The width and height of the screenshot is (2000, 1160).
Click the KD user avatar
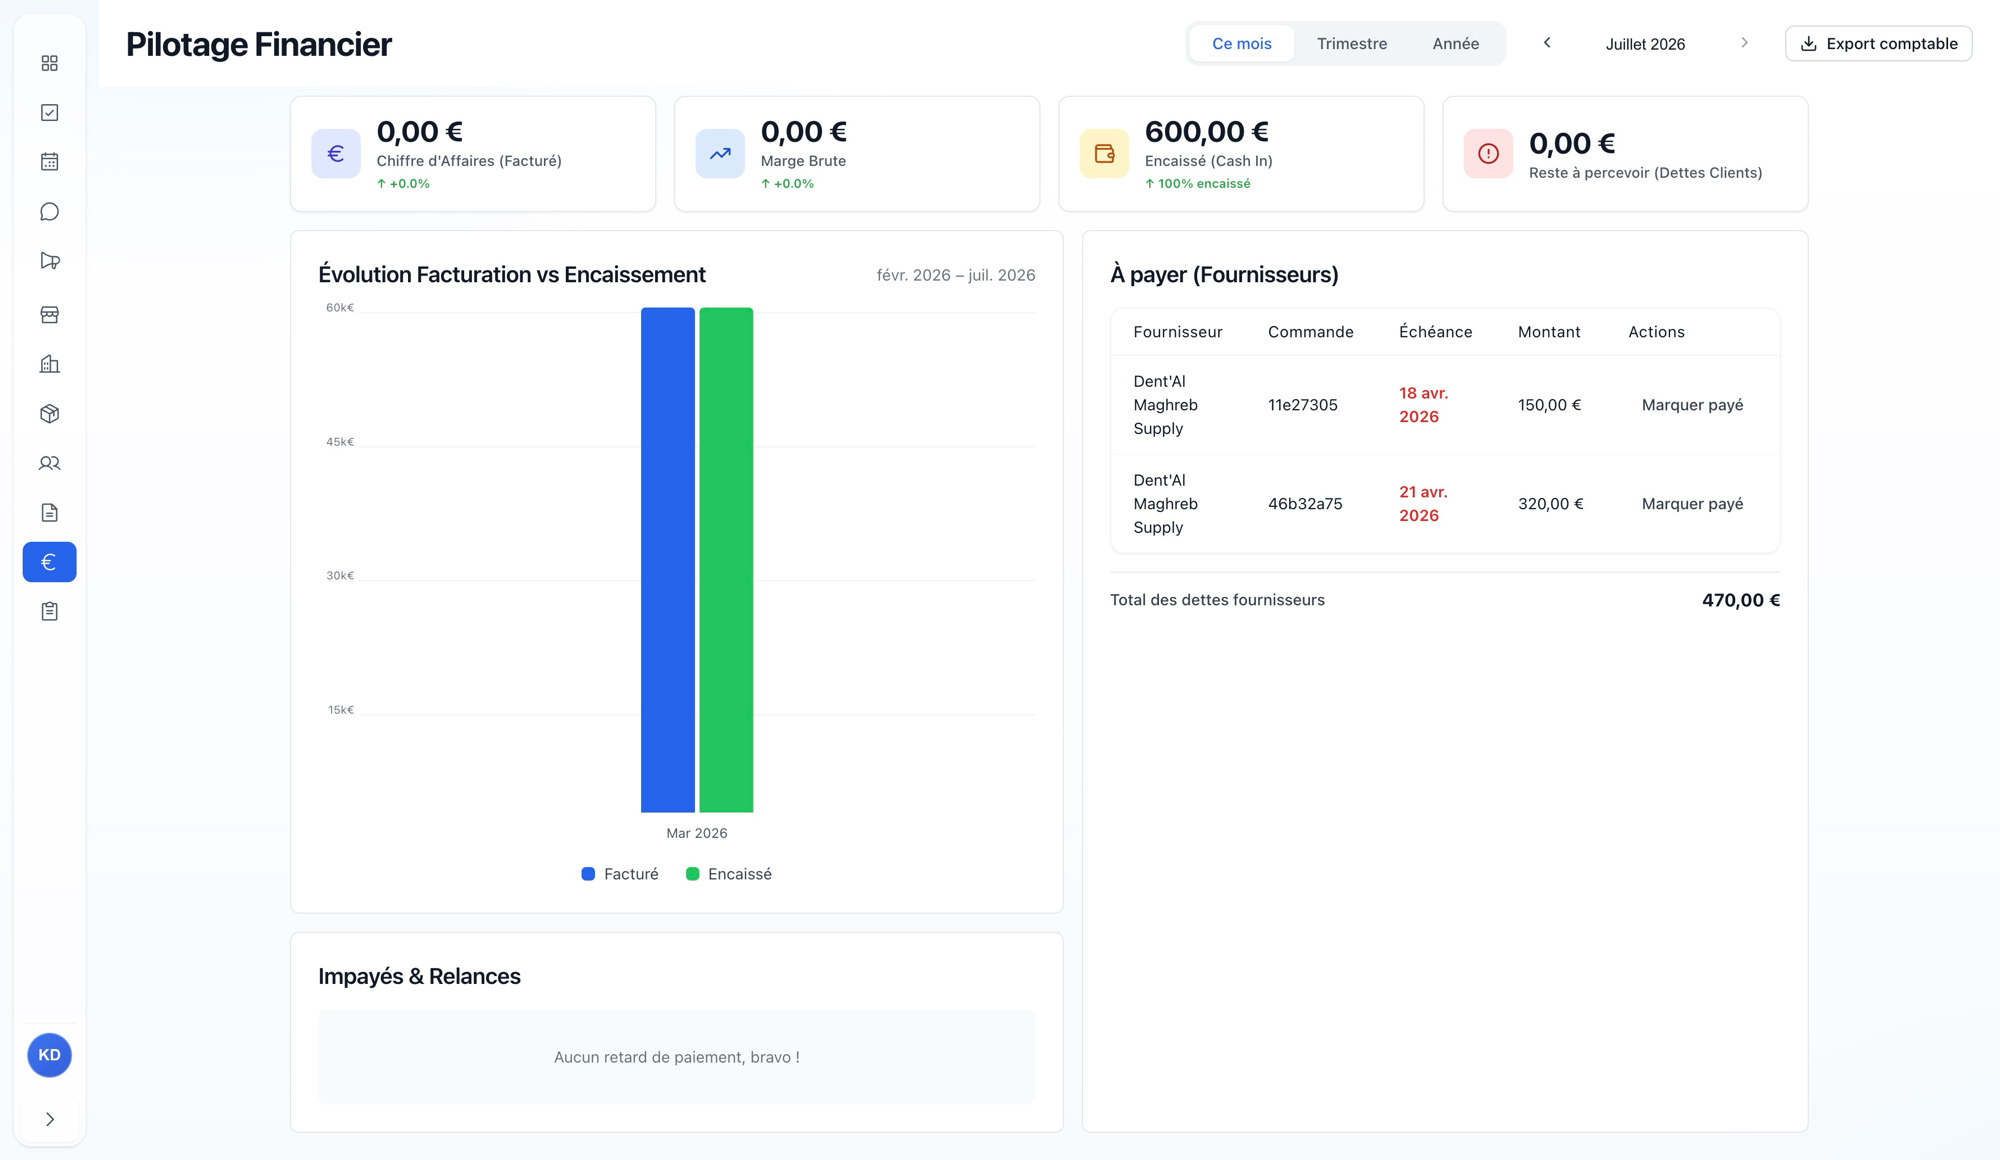tap(49, 1055)
